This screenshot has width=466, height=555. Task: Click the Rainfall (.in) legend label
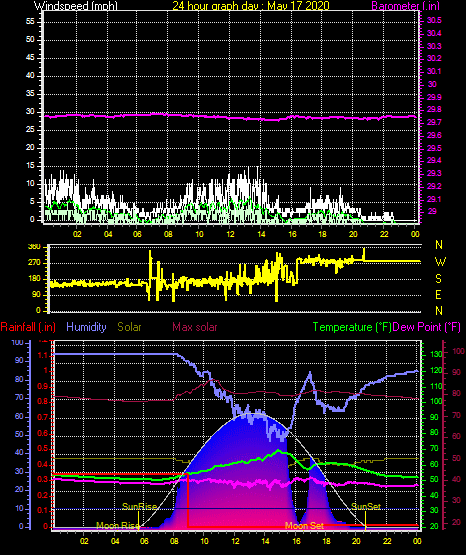[x=28, y=327]
